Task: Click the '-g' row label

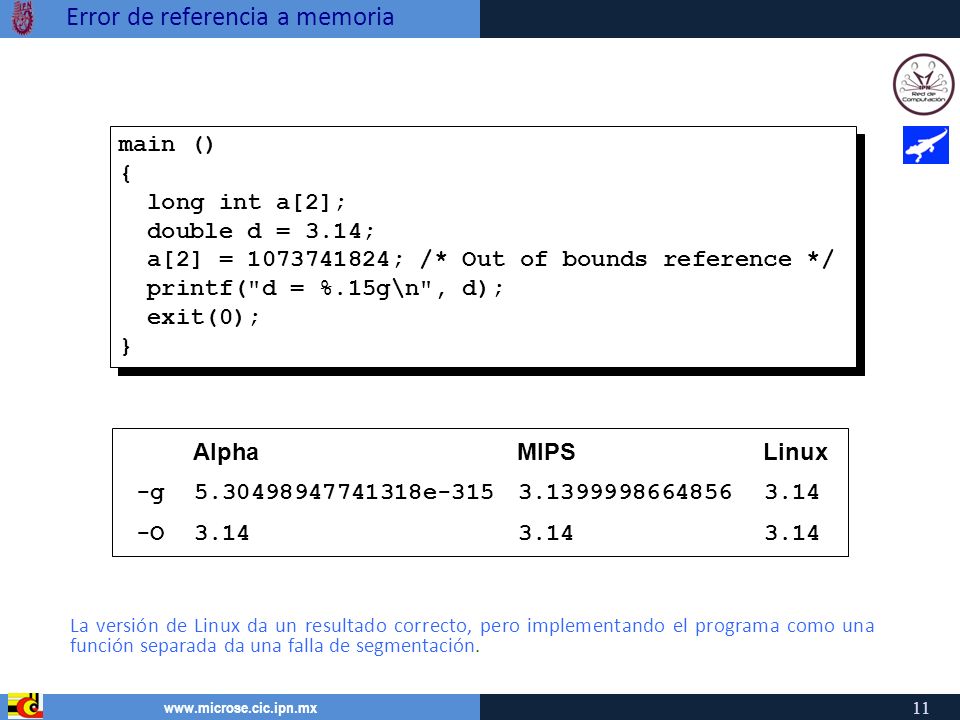Action: (x=151, y=493)
